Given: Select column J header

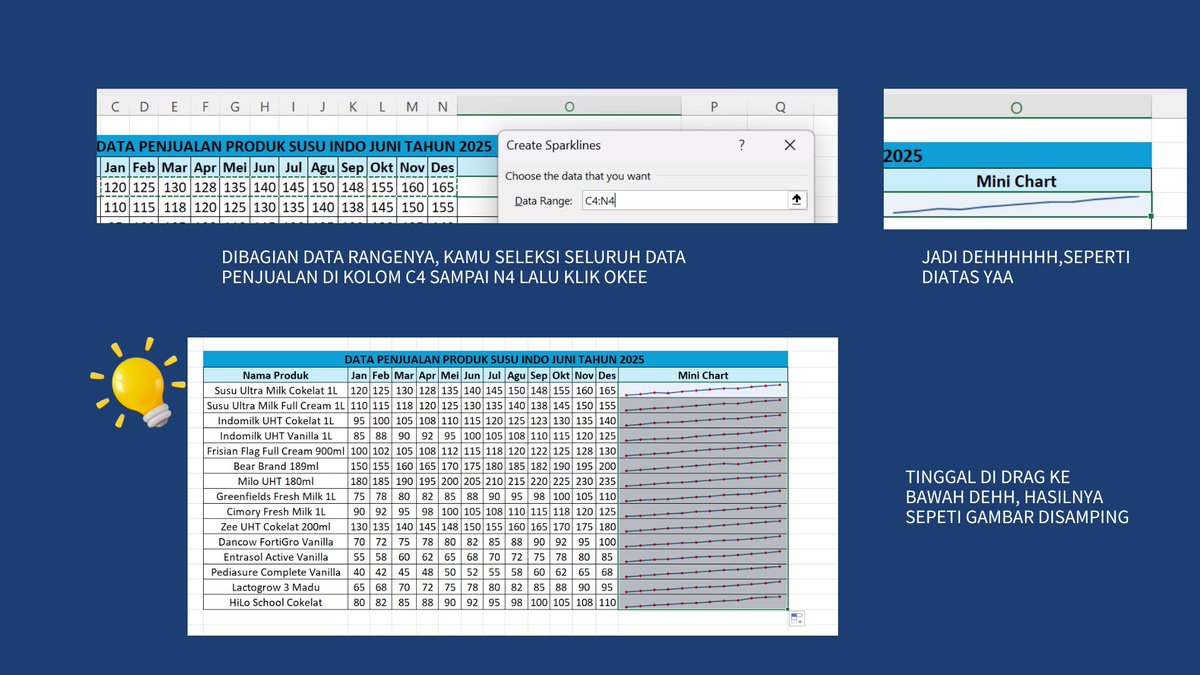Looking at the screenshot, I should pyautogui.click(x=323, y=107).
